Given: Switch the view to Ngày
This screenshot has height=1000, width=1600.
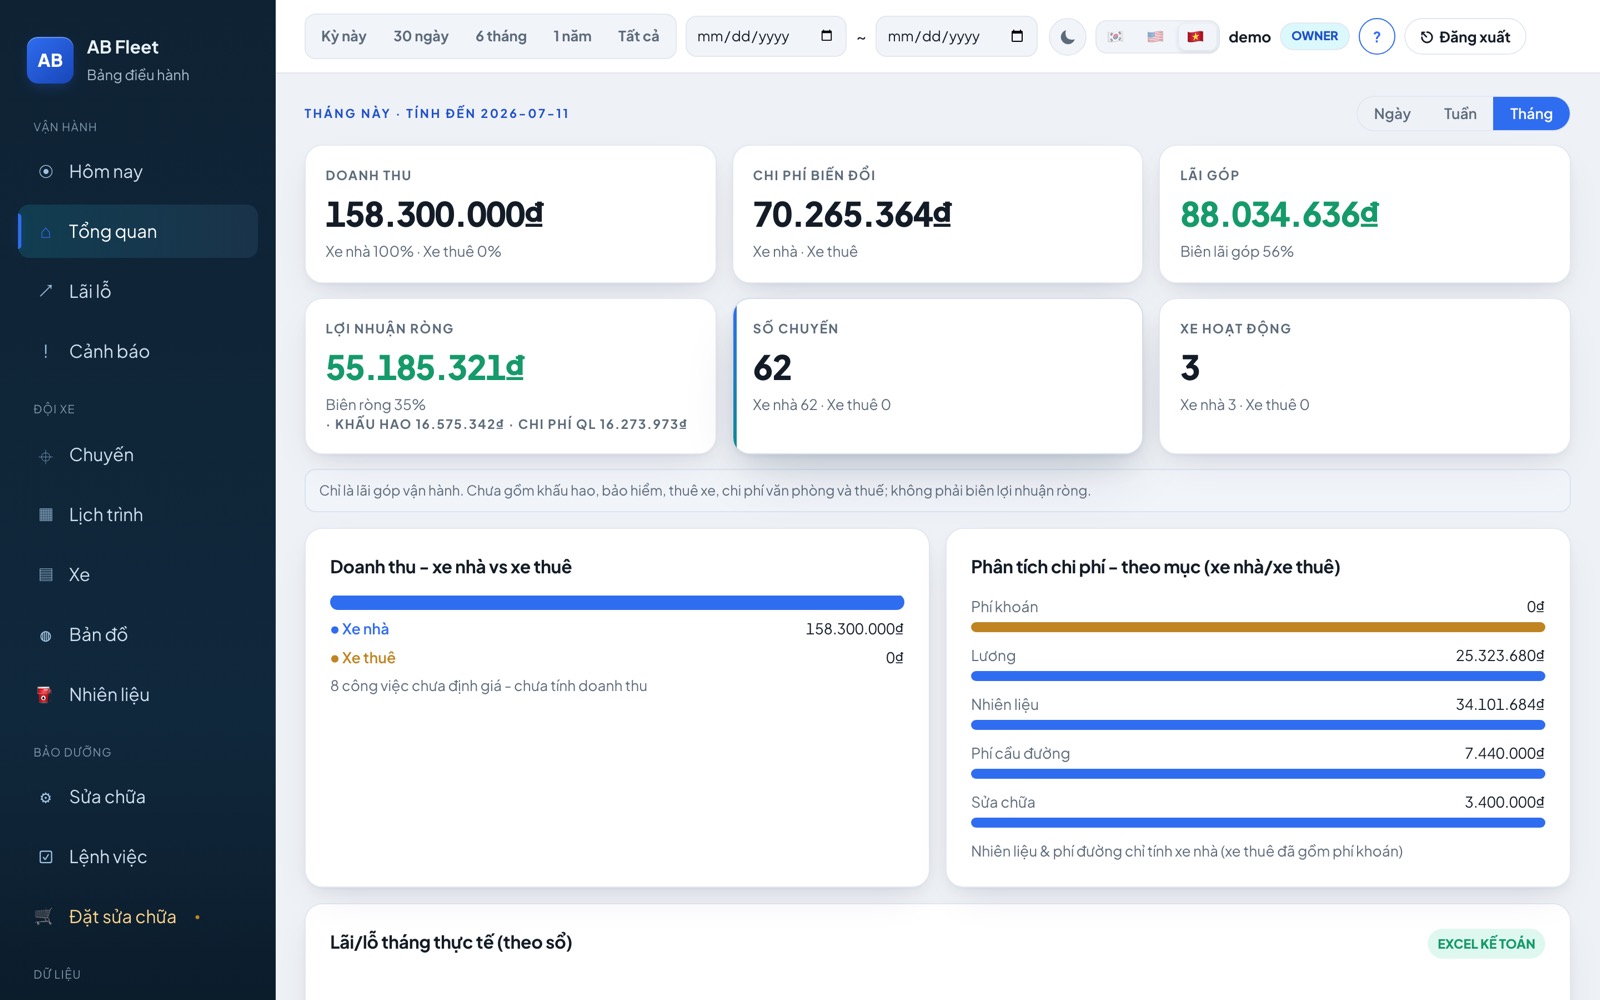Looking at the screenshot, I should click(1392, 114).
